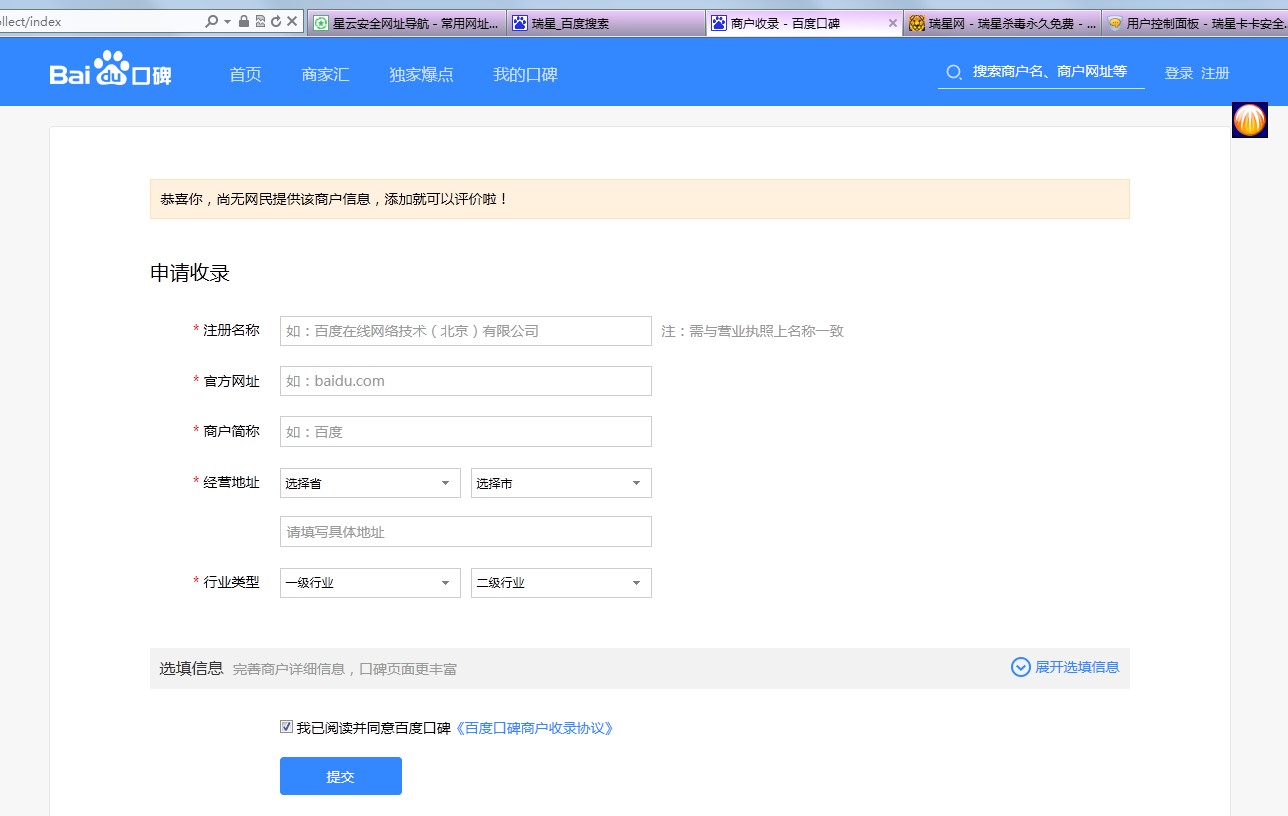The image size is (1288, 816).
Task: Refresh the page using the address bar icon
Action: point(275,21)
